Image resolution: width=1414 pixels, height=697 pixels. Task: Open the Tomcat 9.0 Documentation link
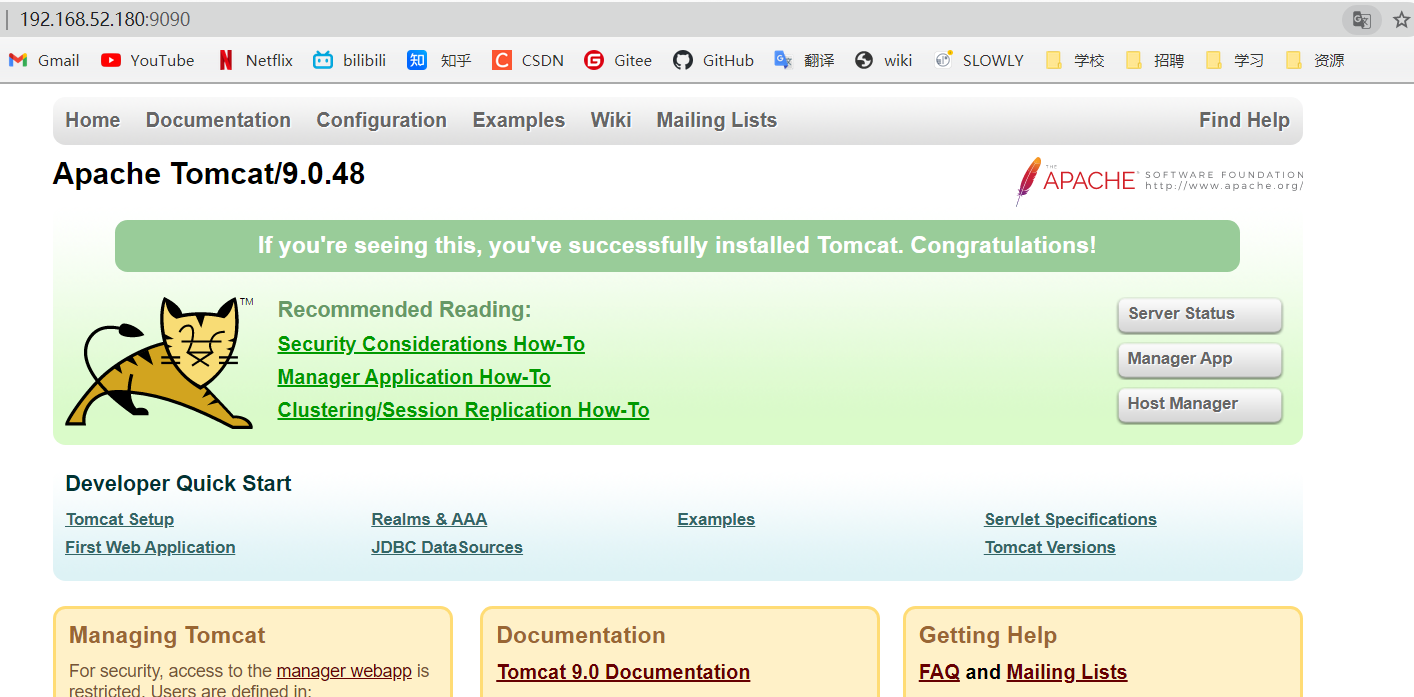coord(623,672)
